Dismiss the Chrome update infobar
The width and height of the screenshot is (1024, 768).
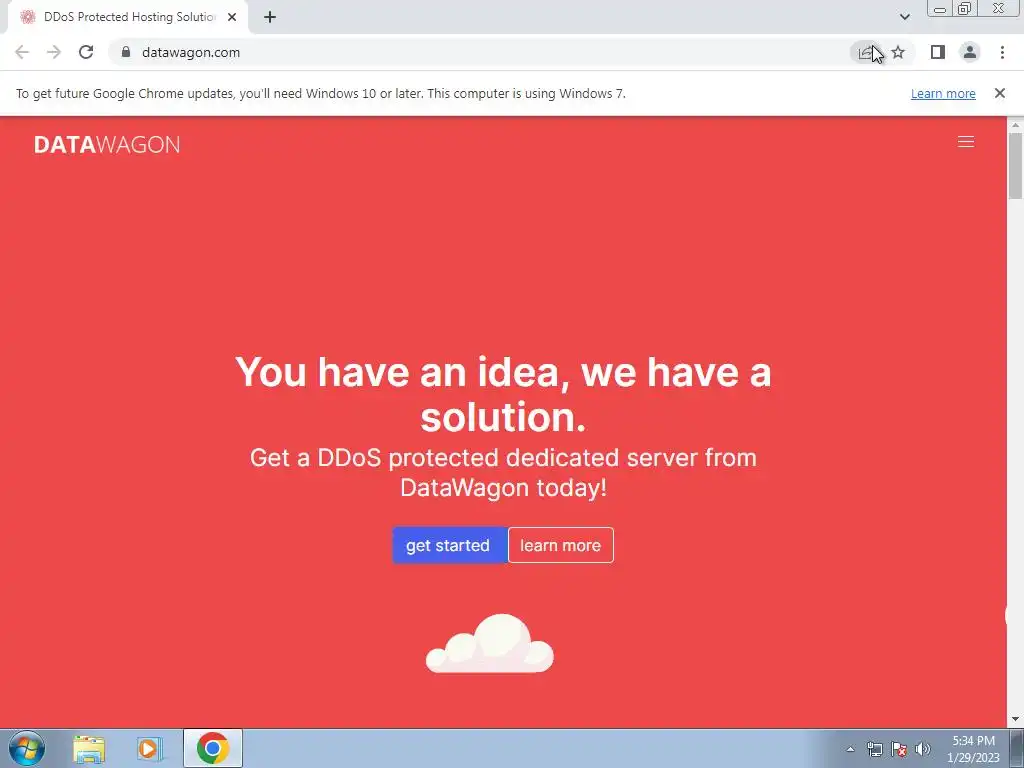click(999, 93)
